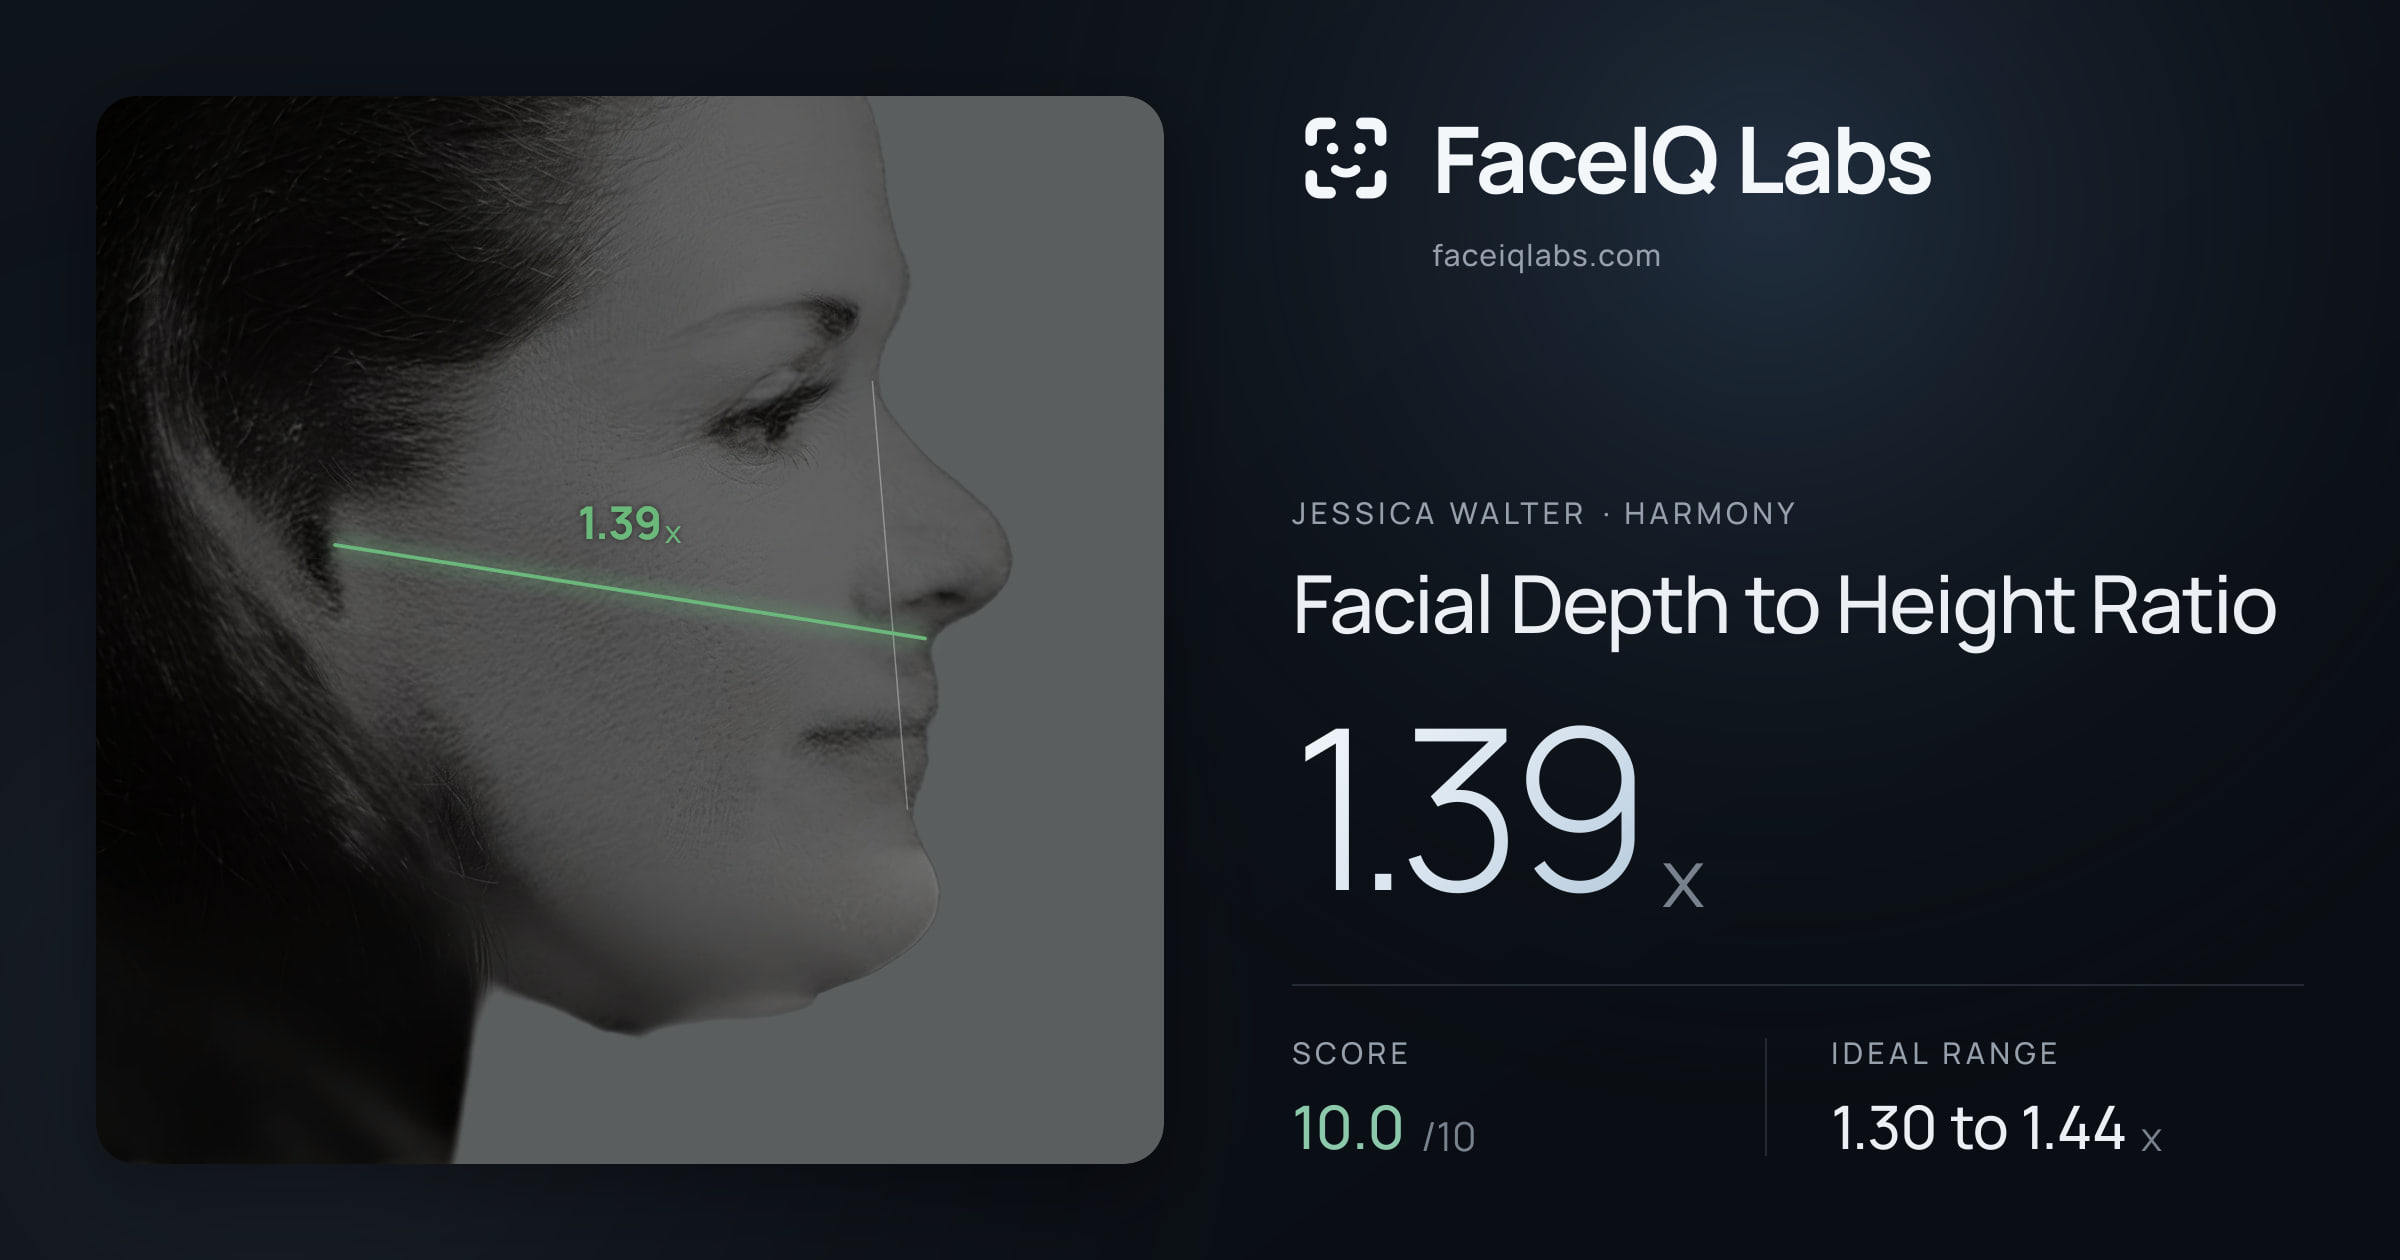This screenshot has height=1260, width=2400.
Task: Open the faceiqlabs.com link
Action: pos(1546,256)
